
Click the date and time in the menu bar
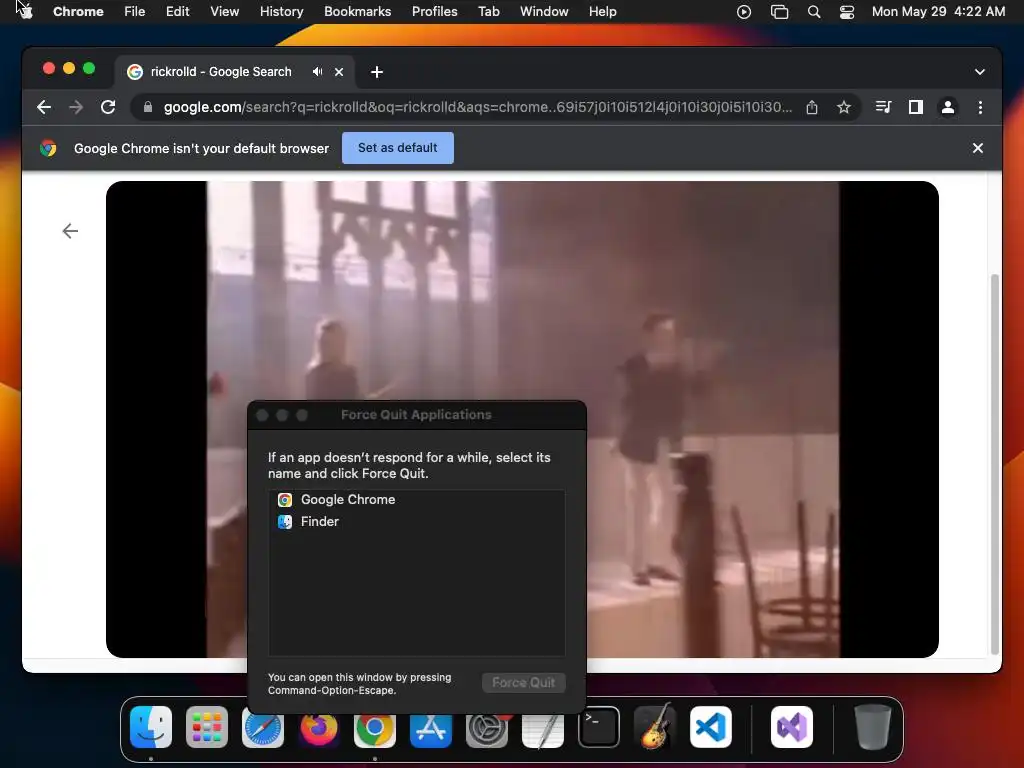(x=938, y=11)
